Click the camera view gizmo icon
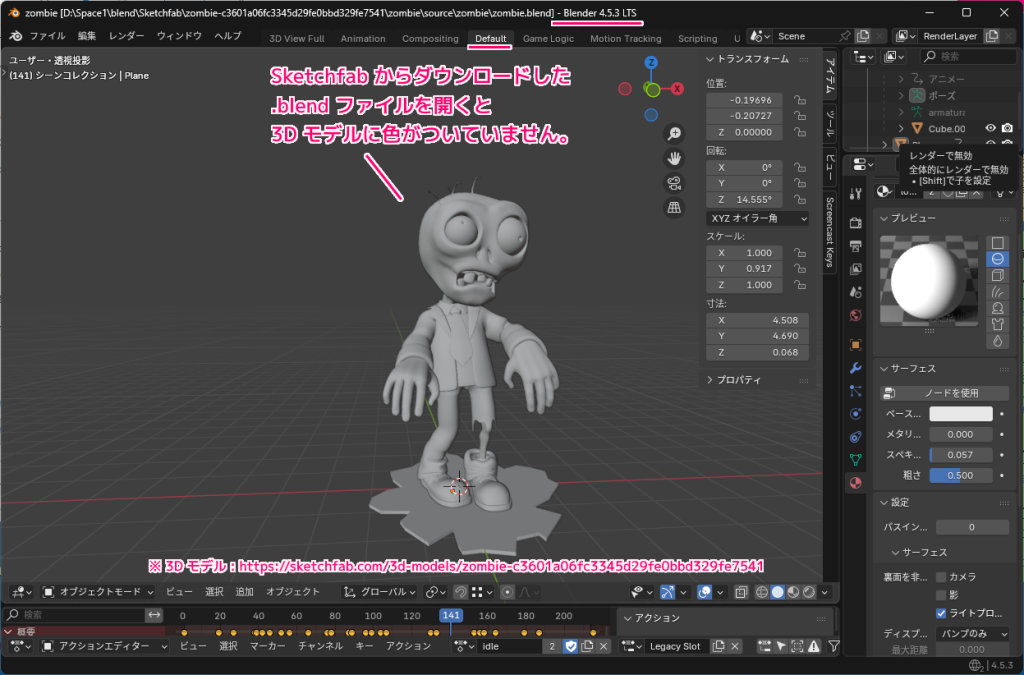 675,183
